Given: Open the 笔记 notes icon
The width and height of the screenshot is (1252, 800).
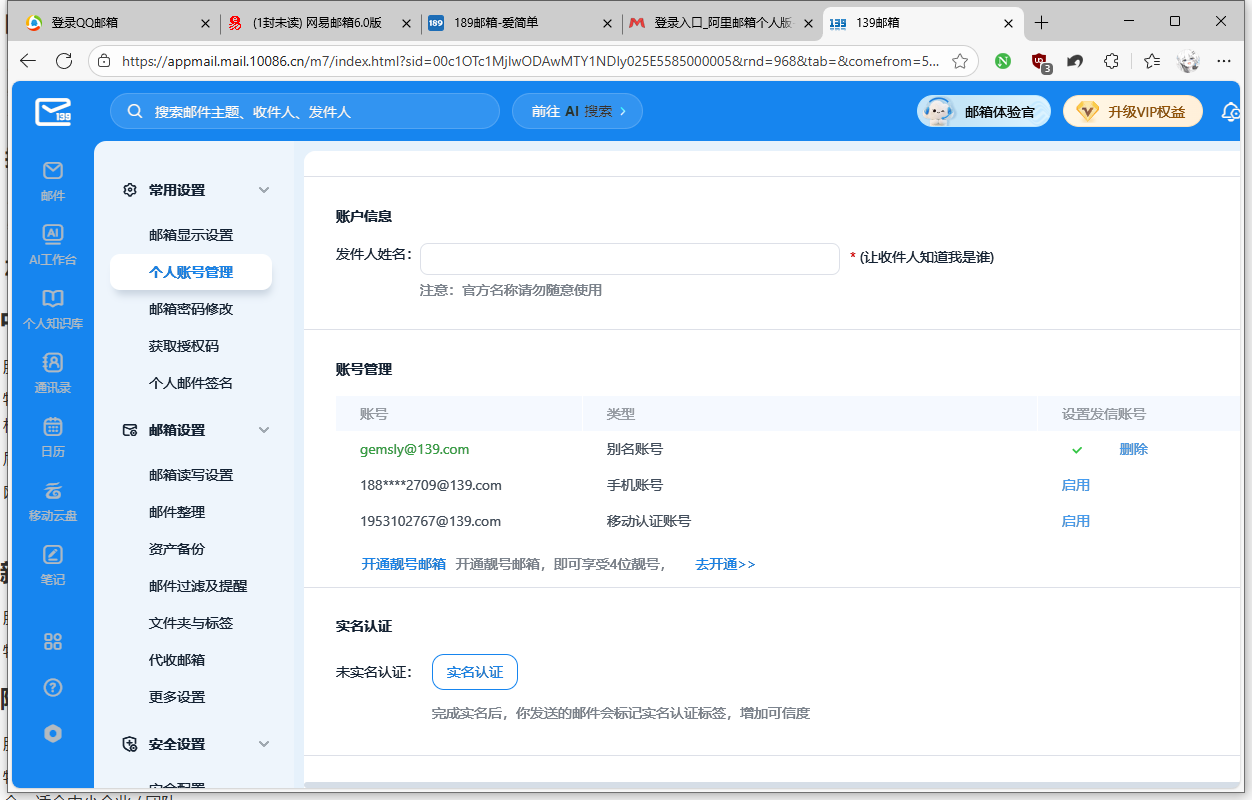Looking at the screenshot, I should pyautogui.click(x=53, y=564).
